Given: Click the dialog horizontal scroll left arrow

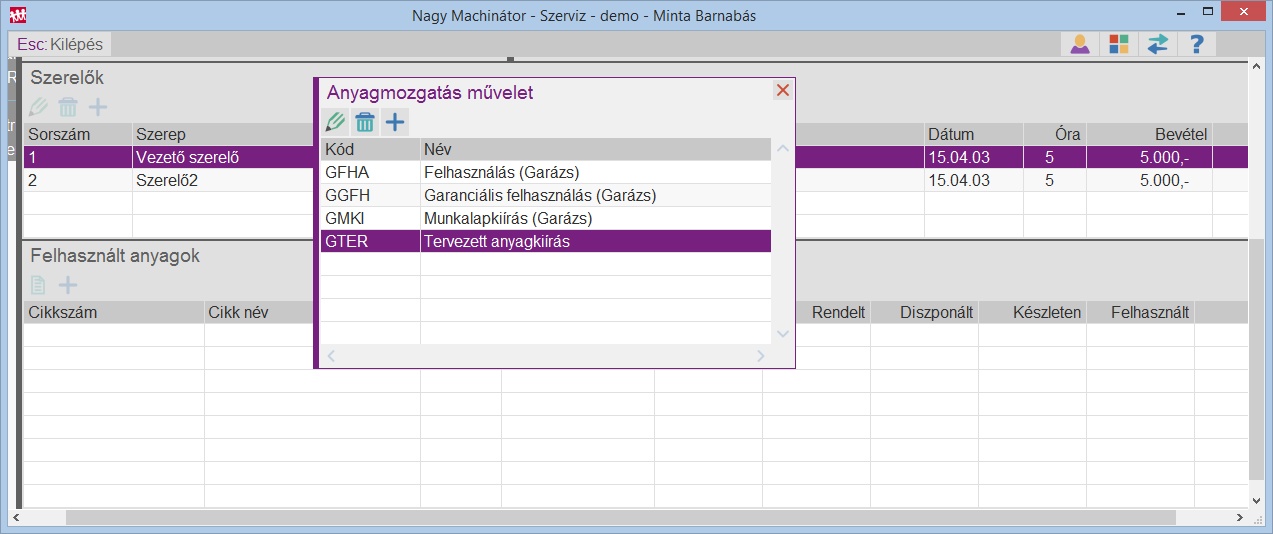Looking at the screenshot, I should 331,356.
